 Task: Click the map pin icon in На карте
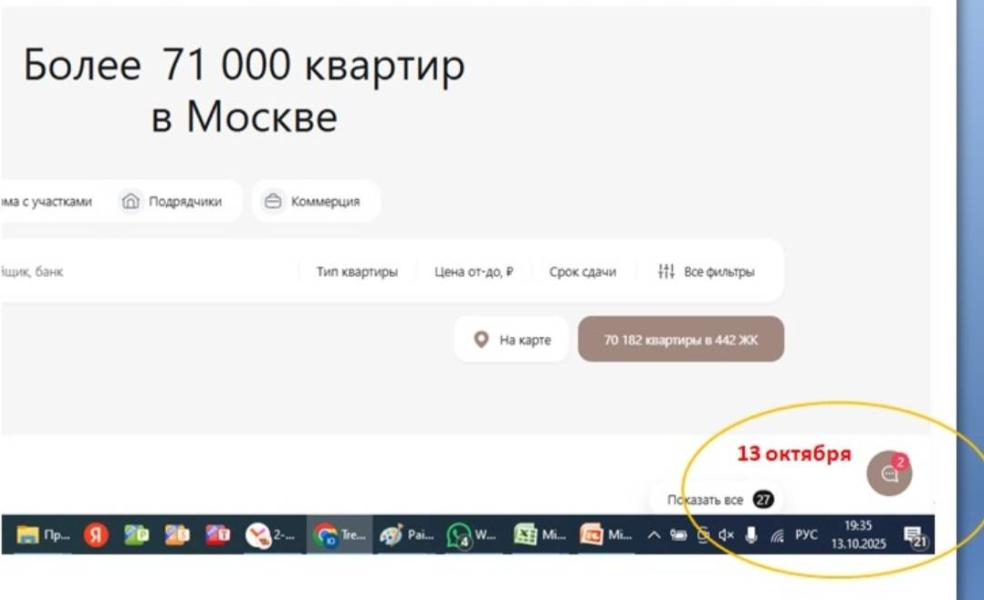click(481, 340)
